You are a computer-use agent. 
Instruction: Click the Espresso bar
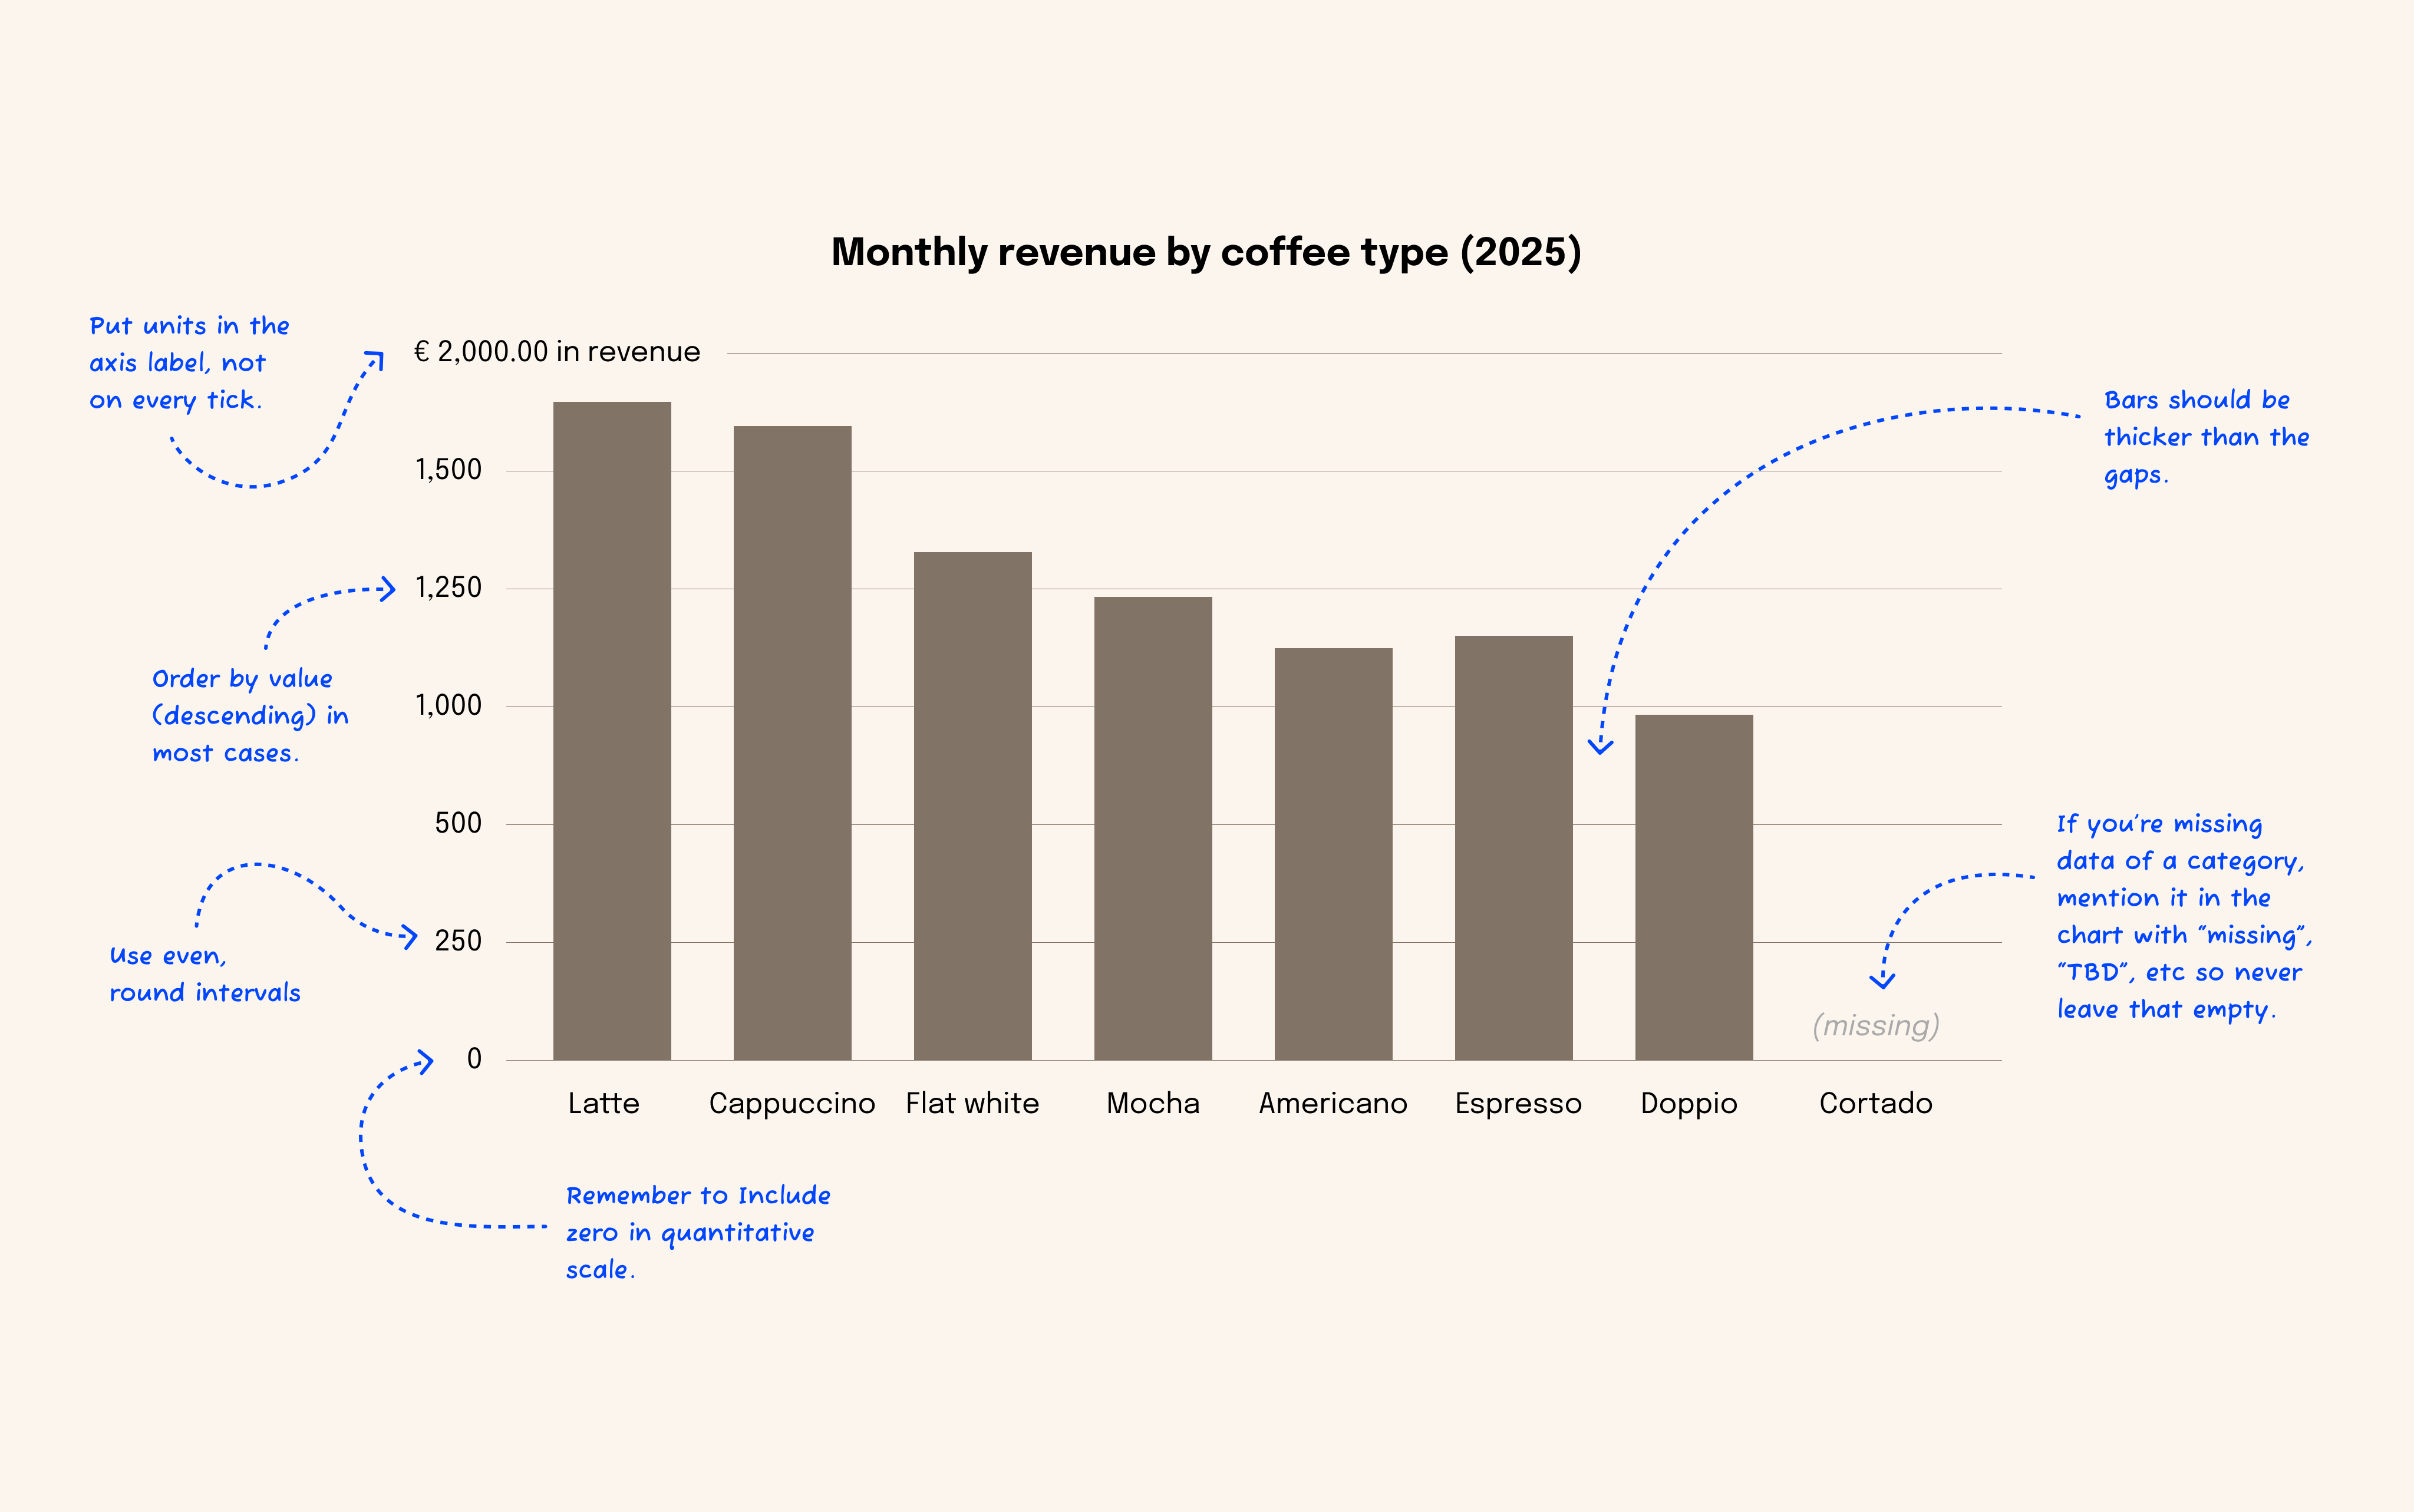tap(1513, 847)
